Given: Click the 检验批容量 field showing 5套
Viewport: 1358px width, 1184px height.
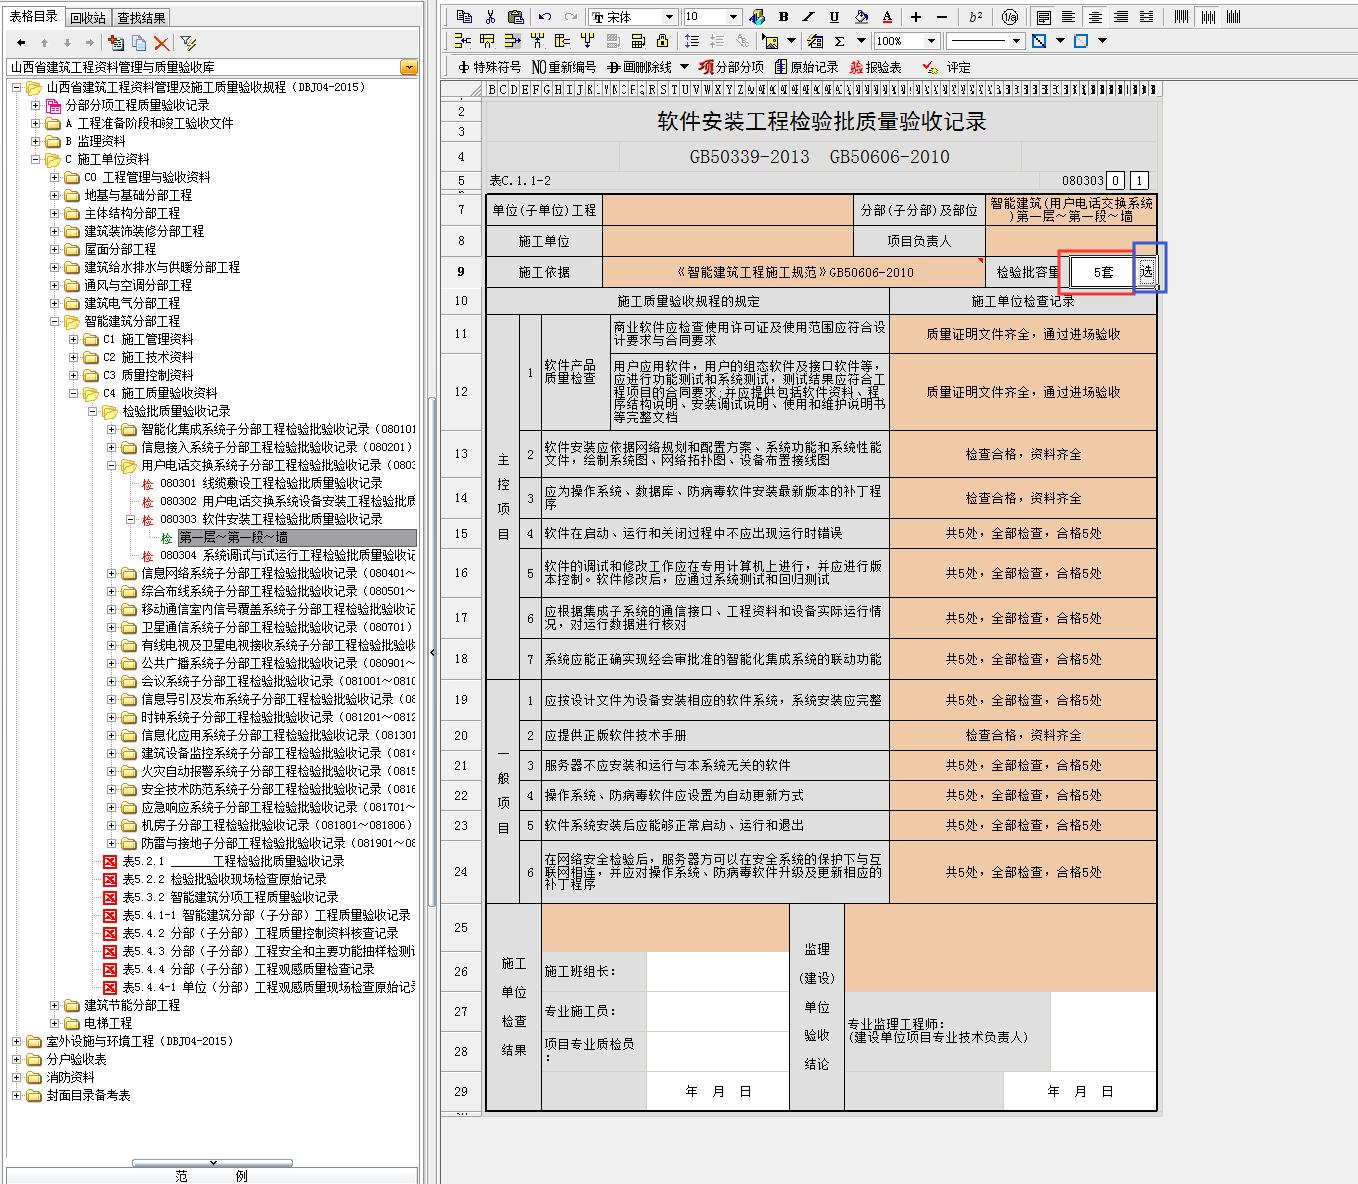Looking at the screenshot, I should (x=1103, y=272).
